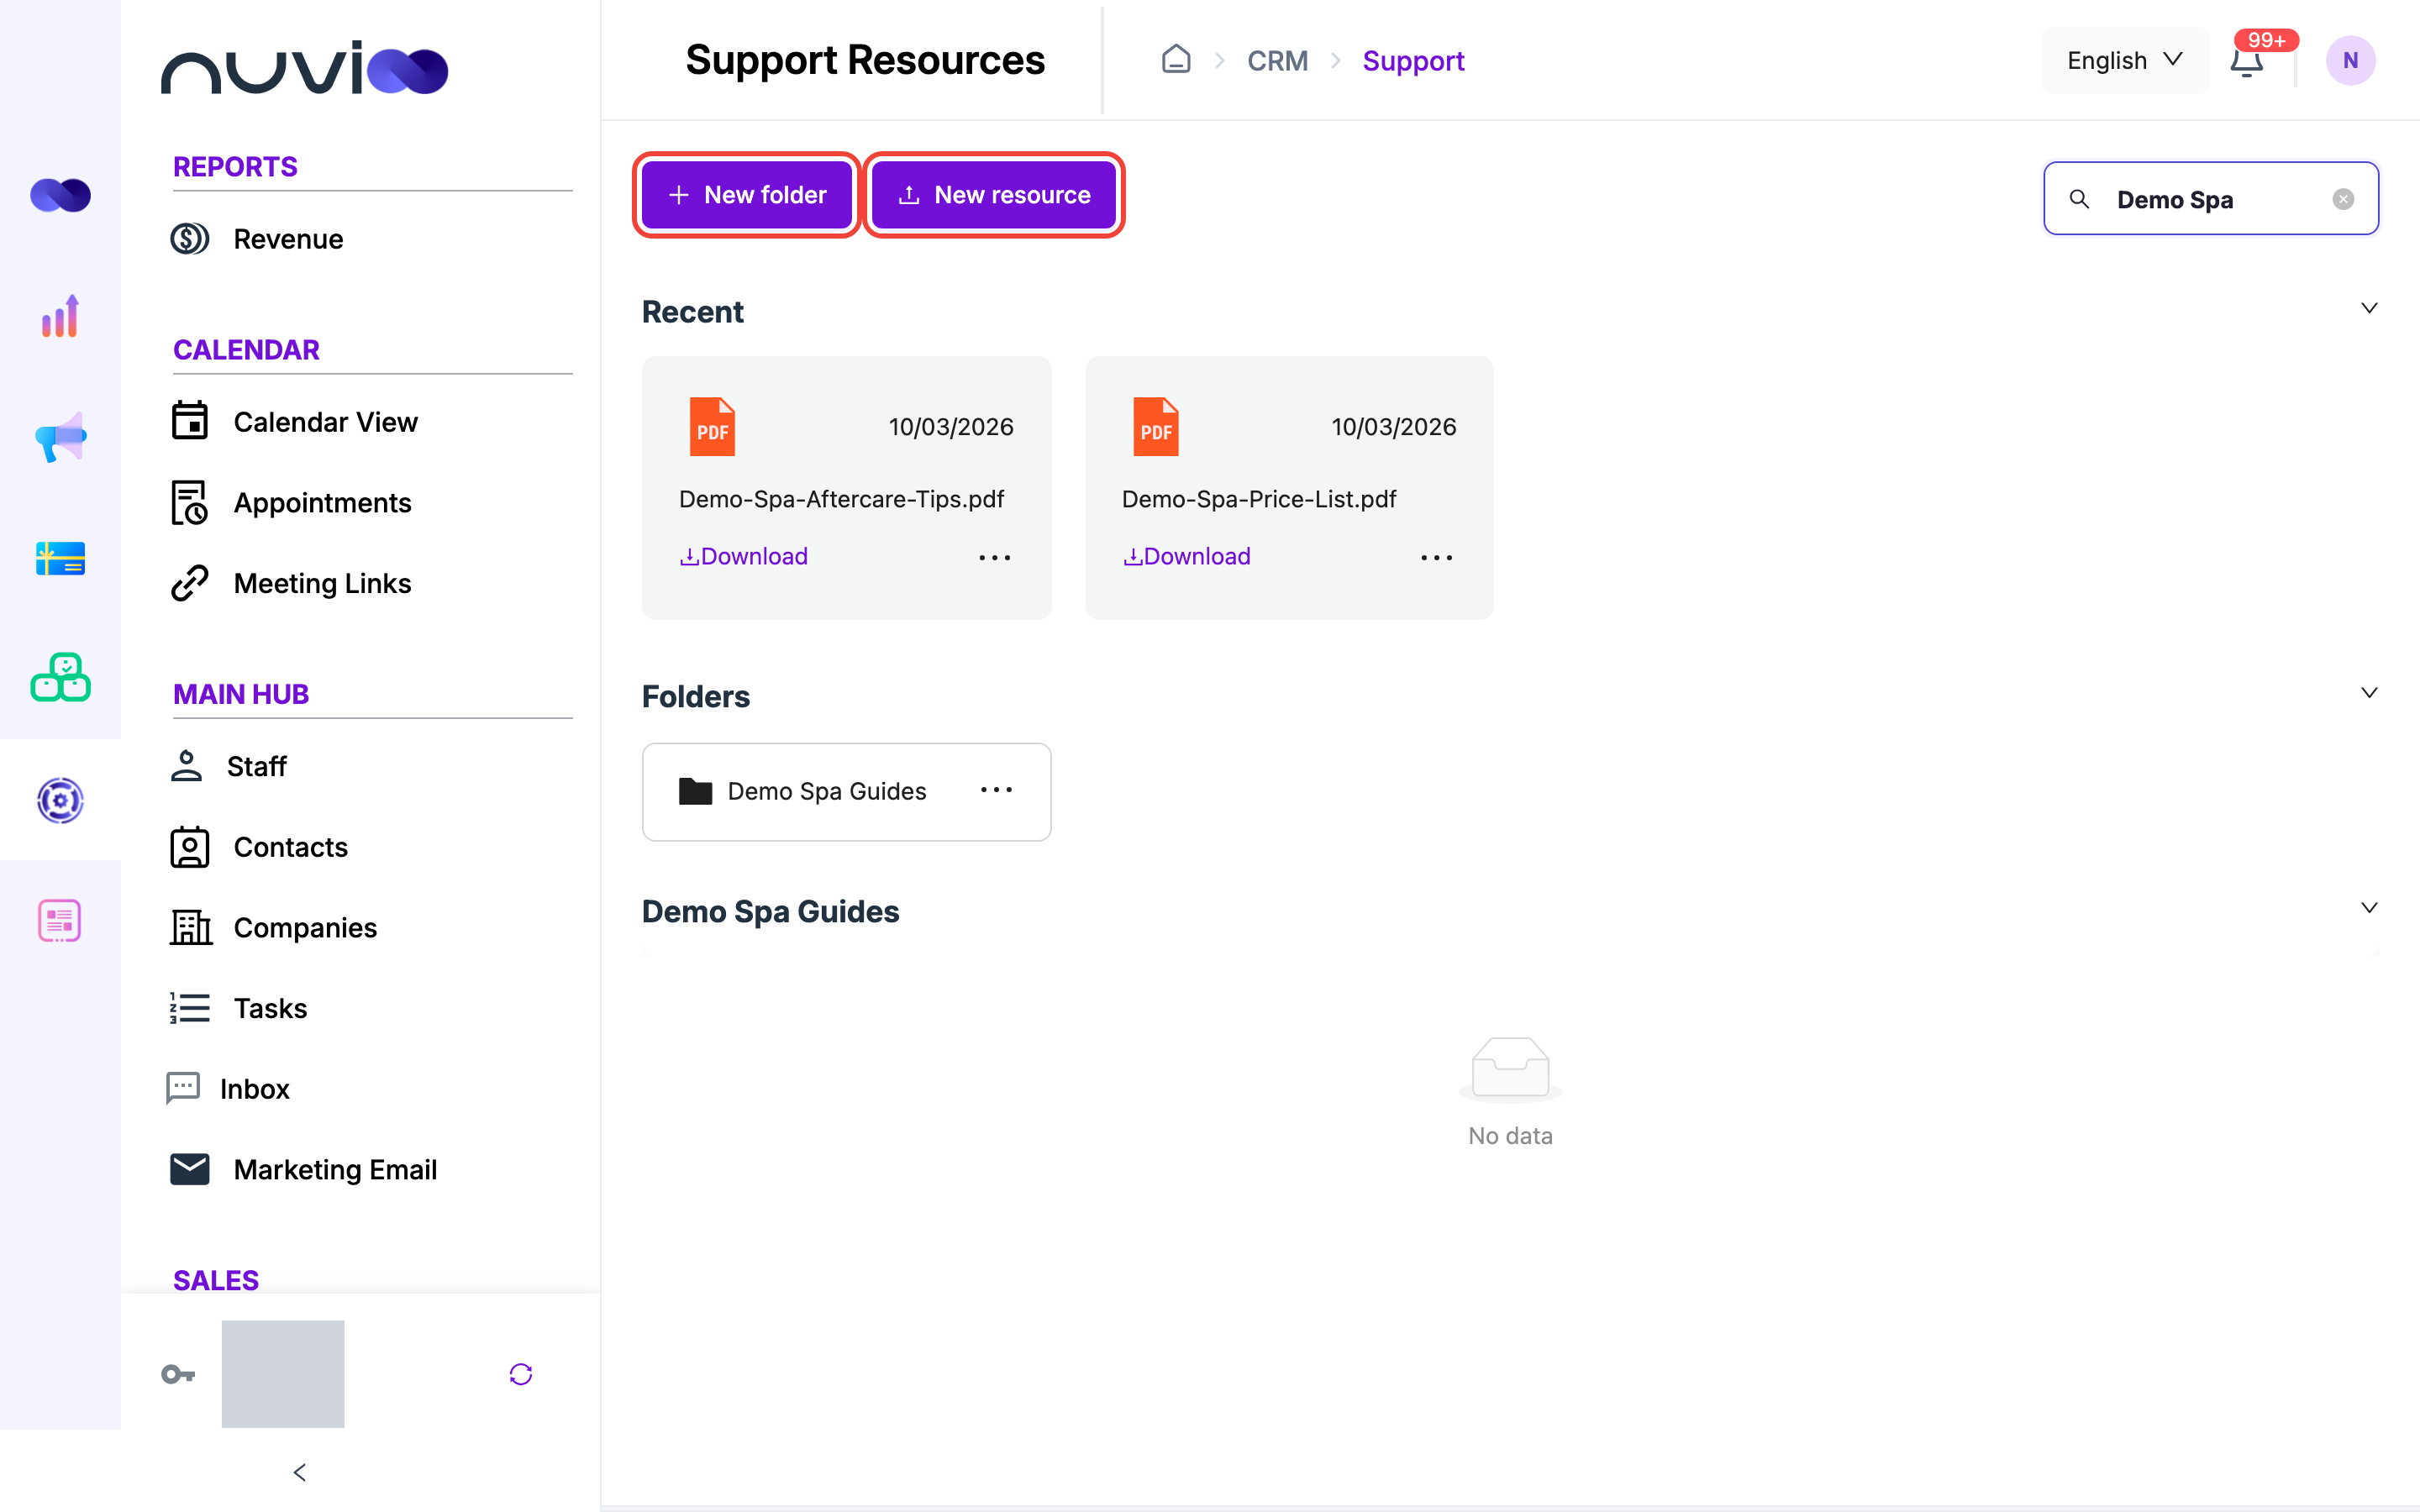
Task: Click the New folder button
Action: (746, 195)
